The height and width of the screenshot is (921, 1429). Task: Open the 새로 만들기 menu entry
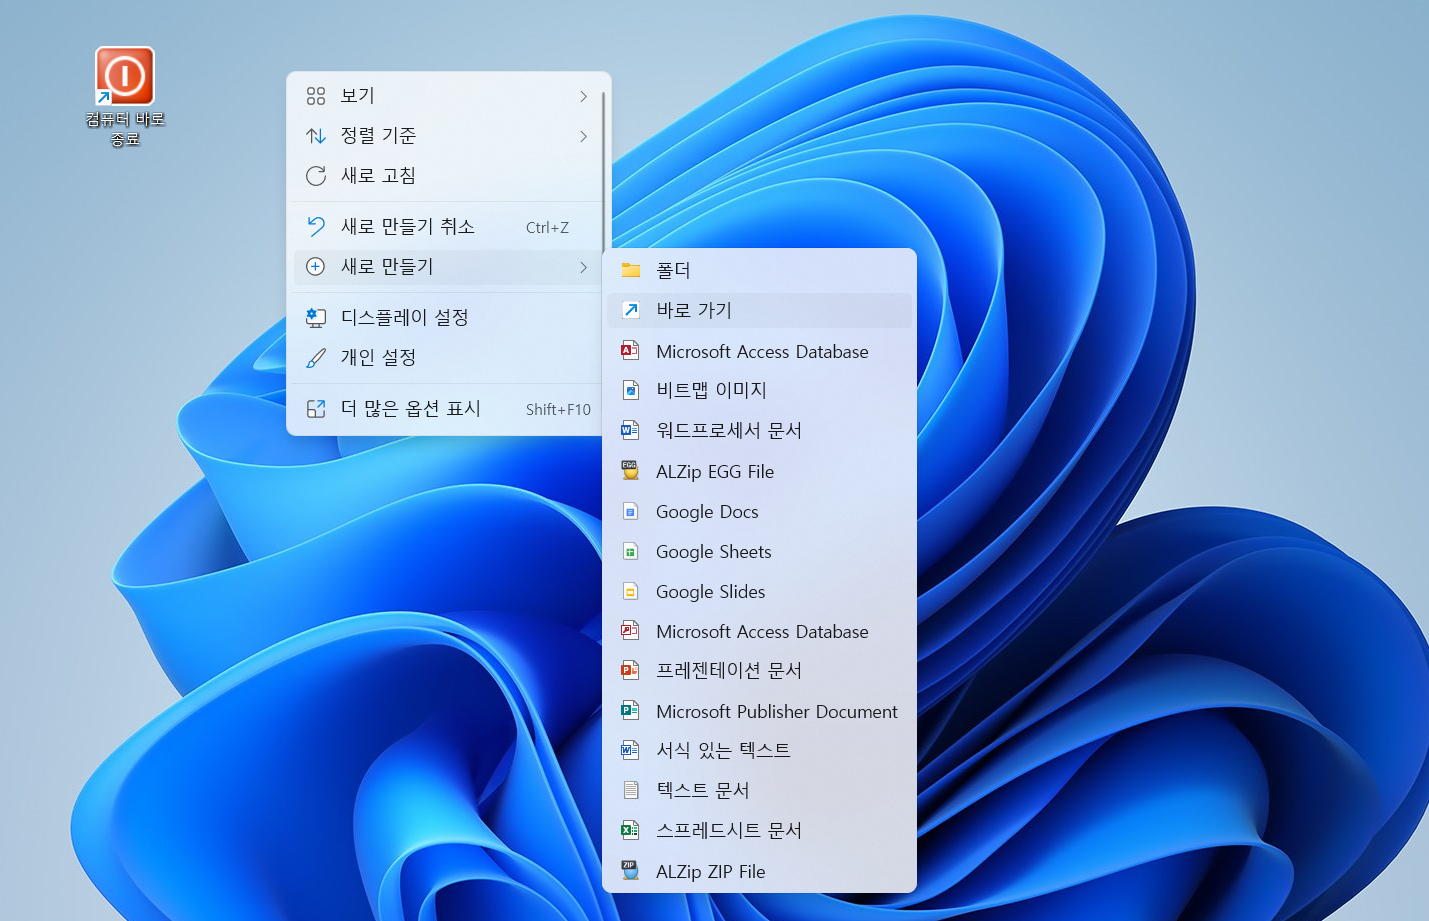point(447,267)
